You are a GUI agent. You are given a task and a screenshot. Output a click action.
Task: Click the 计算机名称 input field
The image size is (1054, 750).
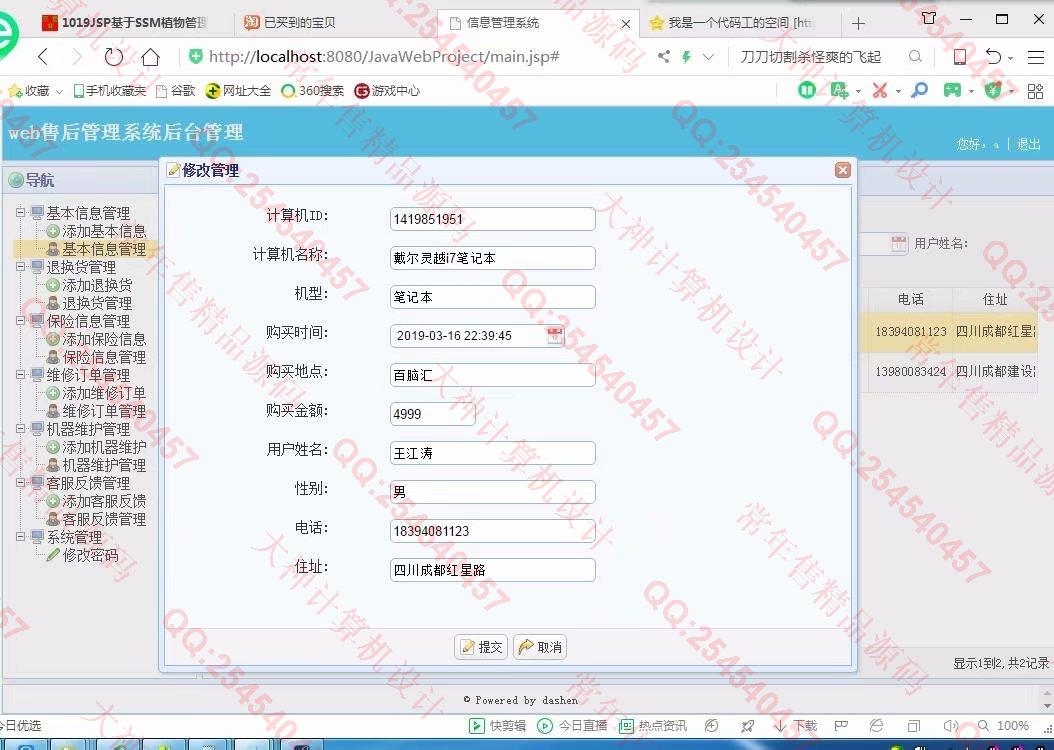click(493, 258)
